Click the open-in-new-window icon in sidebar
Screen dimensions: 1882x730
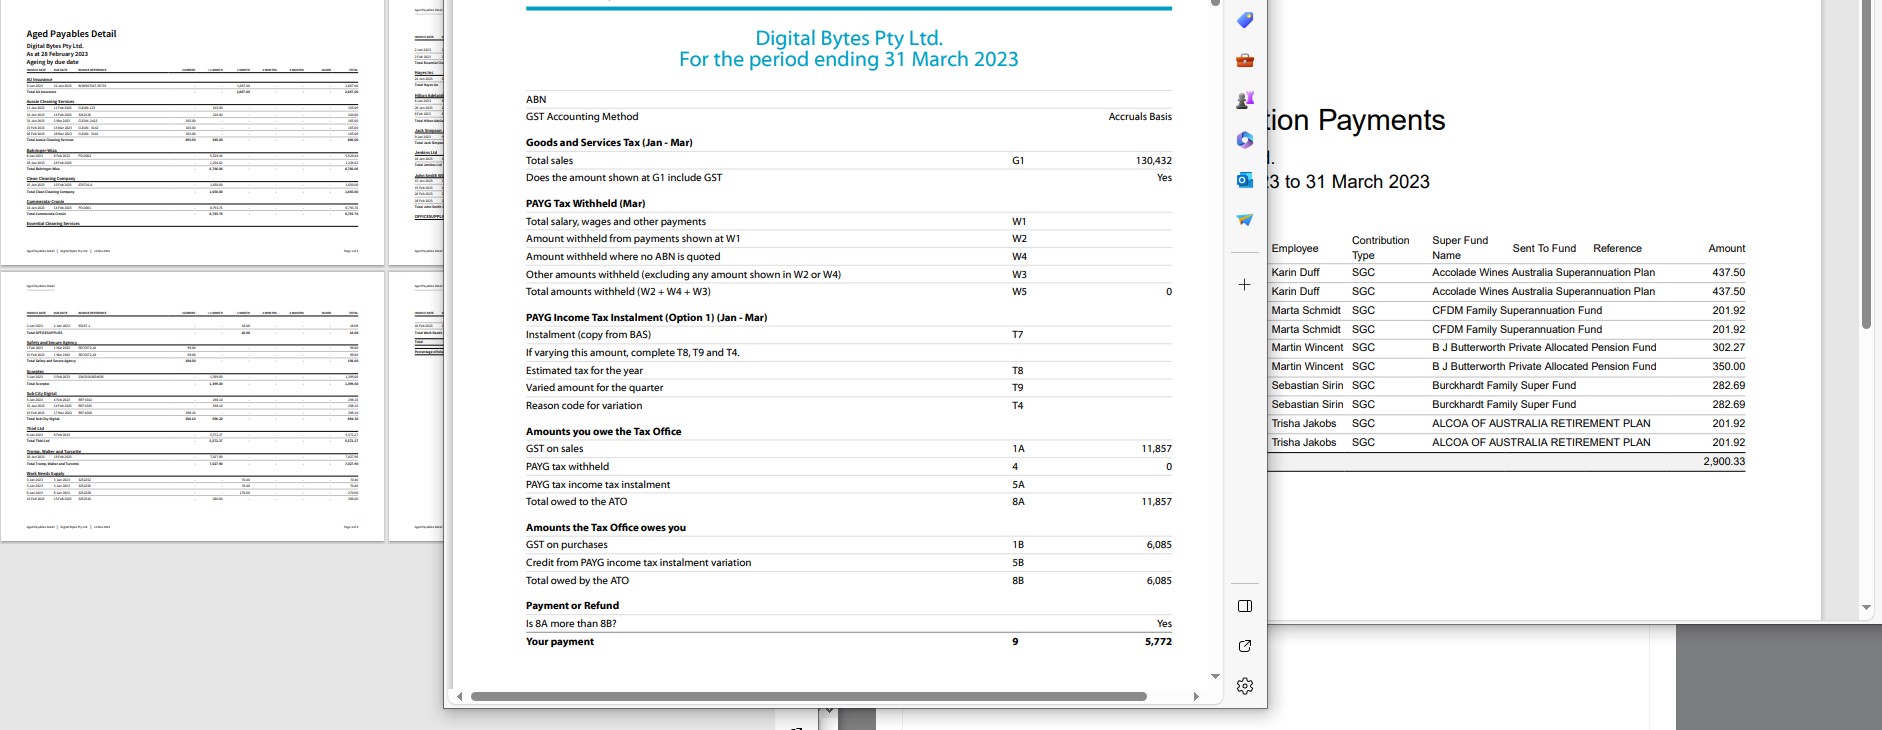tap(1245, 646)
